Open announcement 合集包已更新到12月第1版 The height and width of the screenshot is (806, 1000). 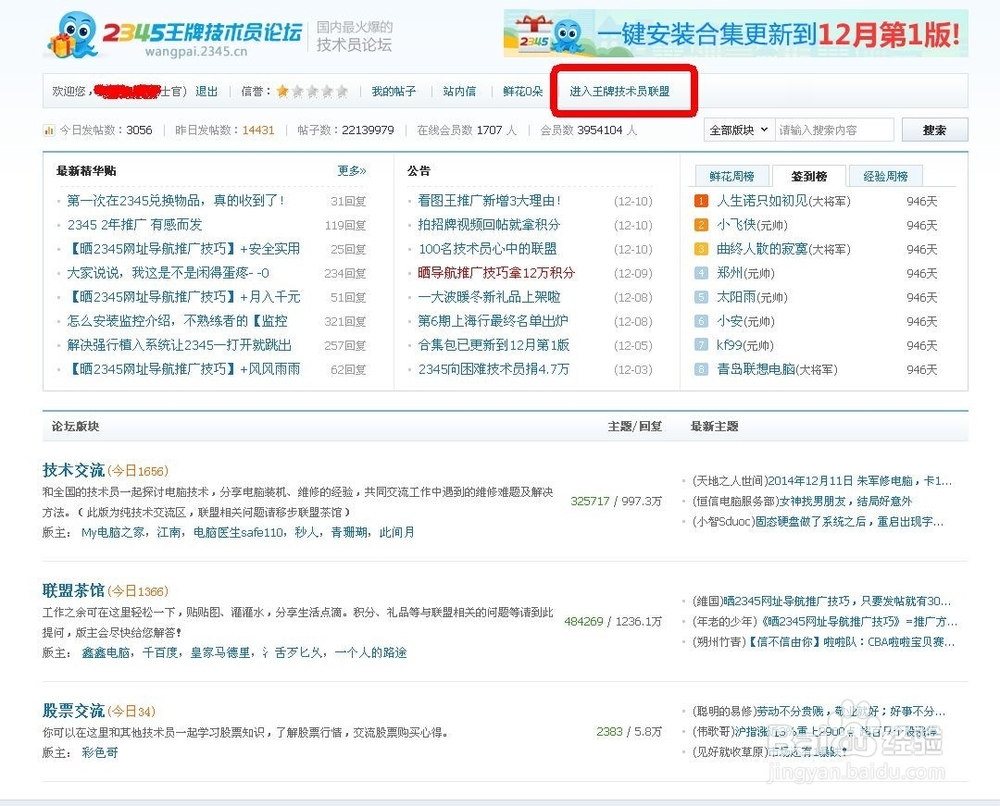494,345
